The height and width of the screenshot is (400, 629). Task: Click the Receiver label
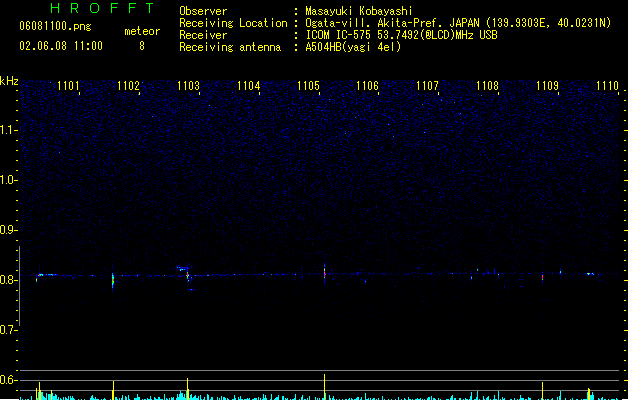click(203, 35)
